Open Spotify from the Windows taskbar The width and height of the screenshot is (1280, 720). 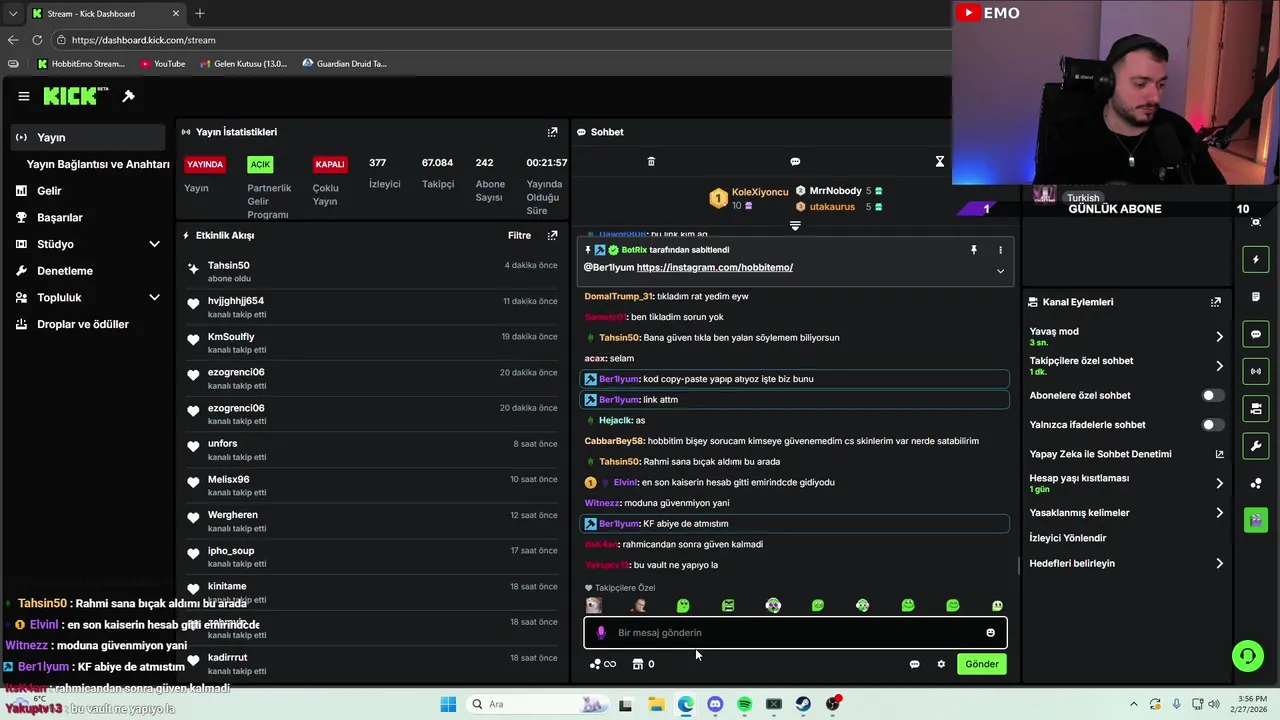point(744,704)
